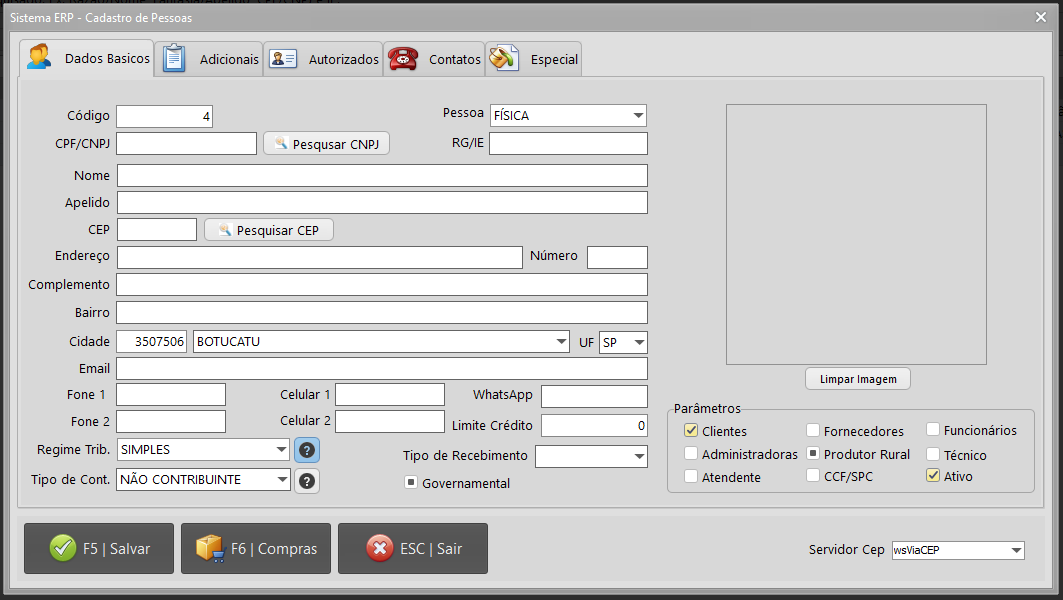Expand the UF state dropdown
This screenshot has height=600, width=1063.
coord(638,342)
